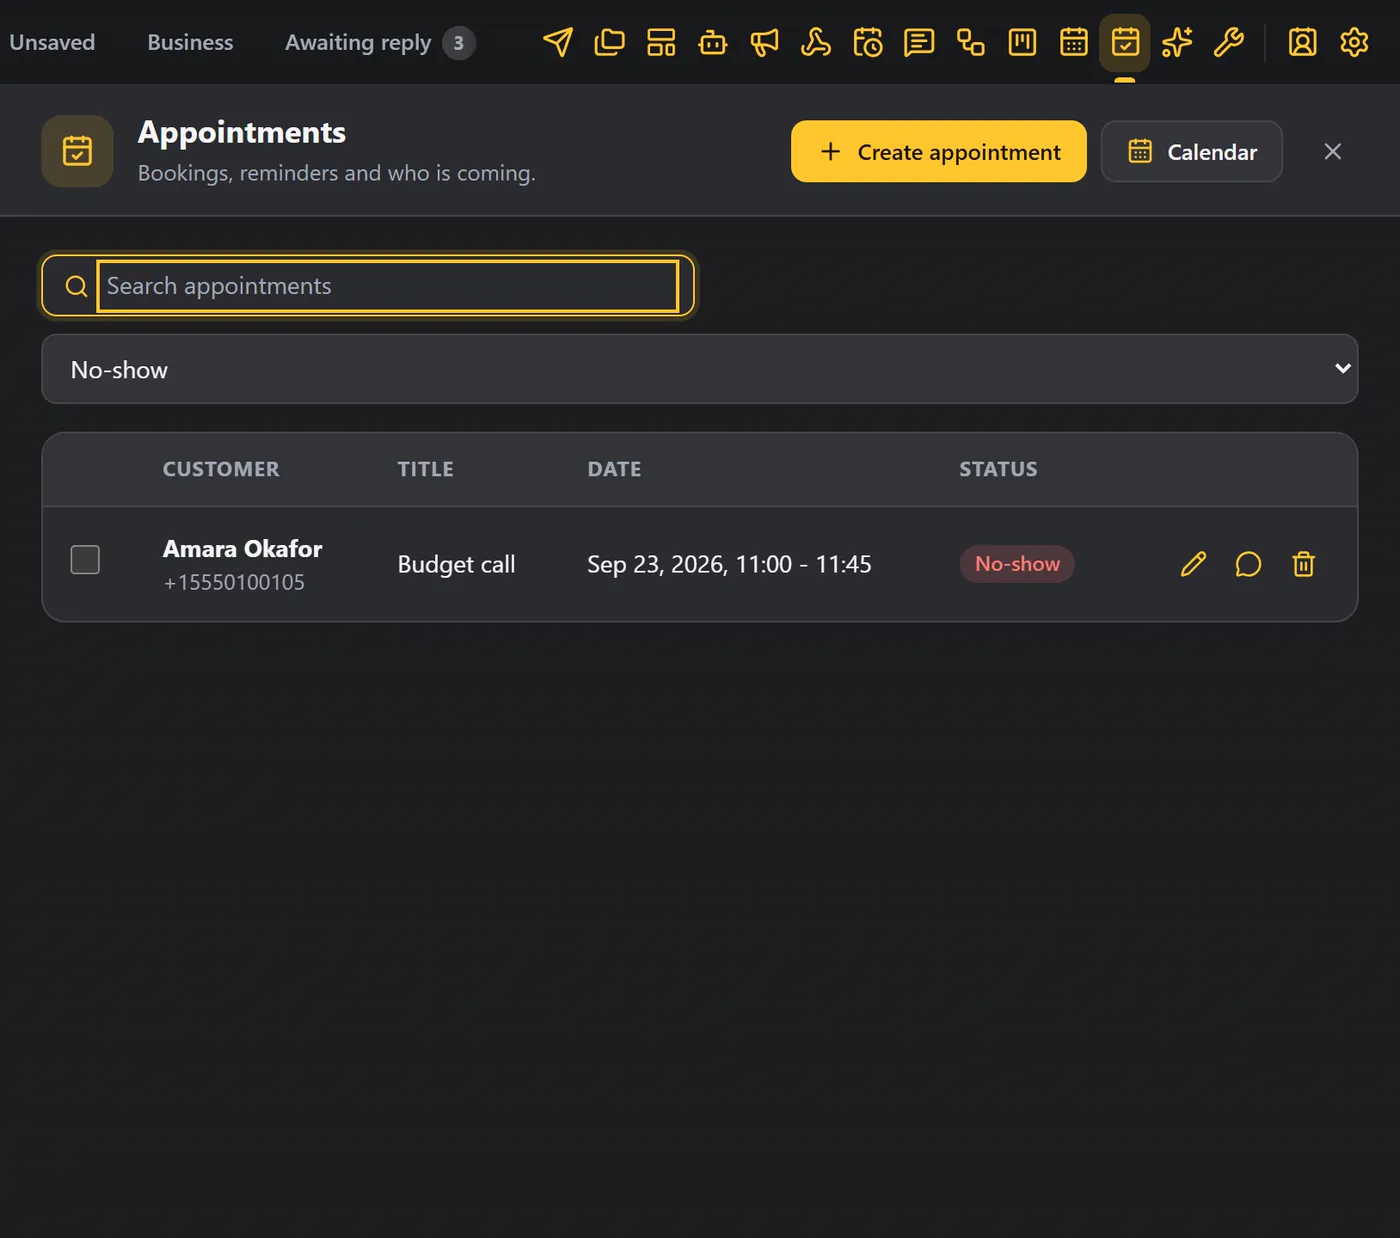Open the wrench tools icon
1400x1238 pixels.
1229,42
